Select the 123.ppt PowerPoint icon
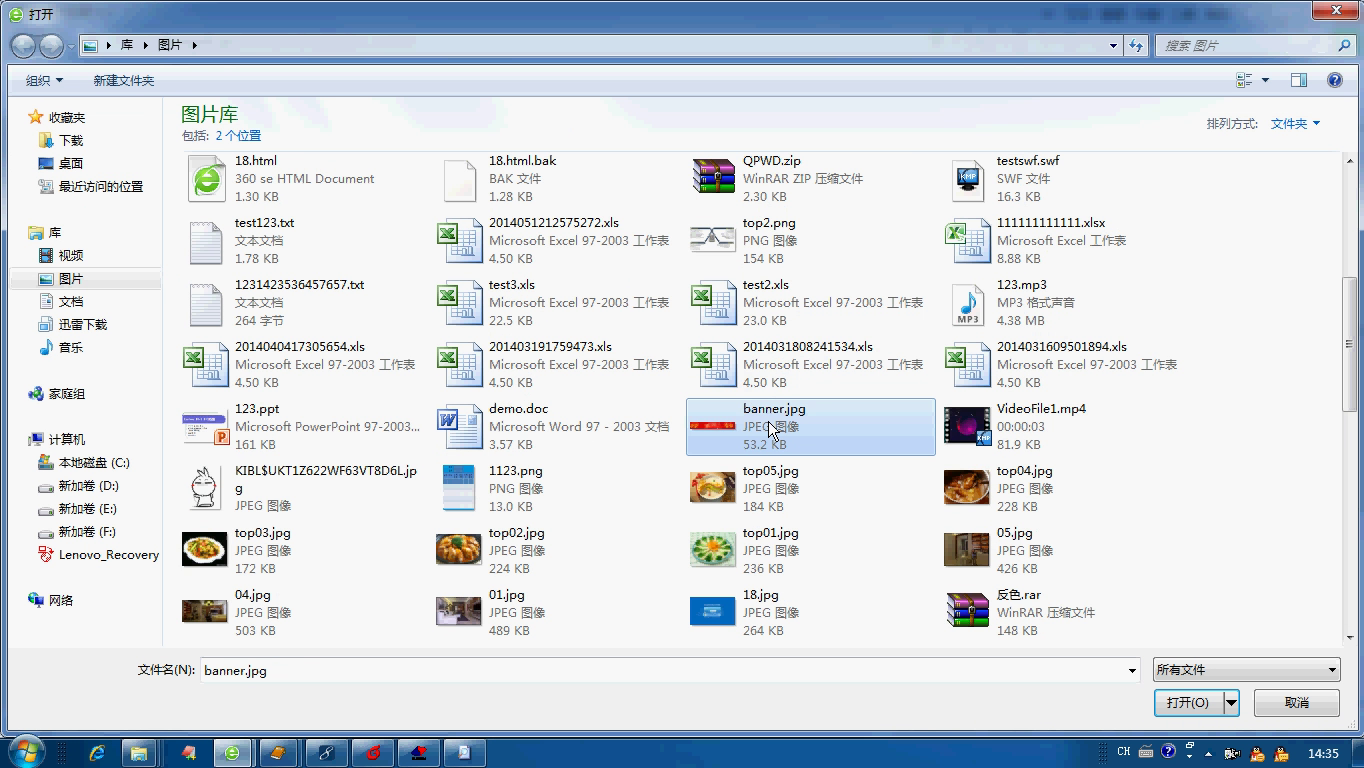 click(207, 428)
